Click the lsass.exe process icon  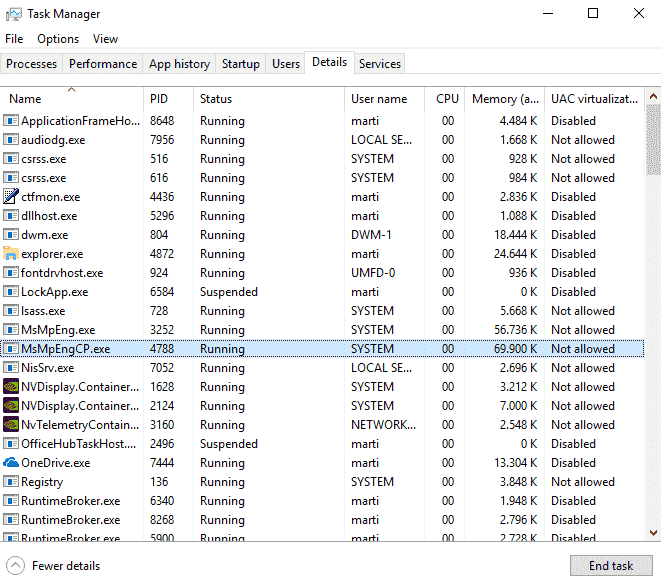(x=11, y=310)
